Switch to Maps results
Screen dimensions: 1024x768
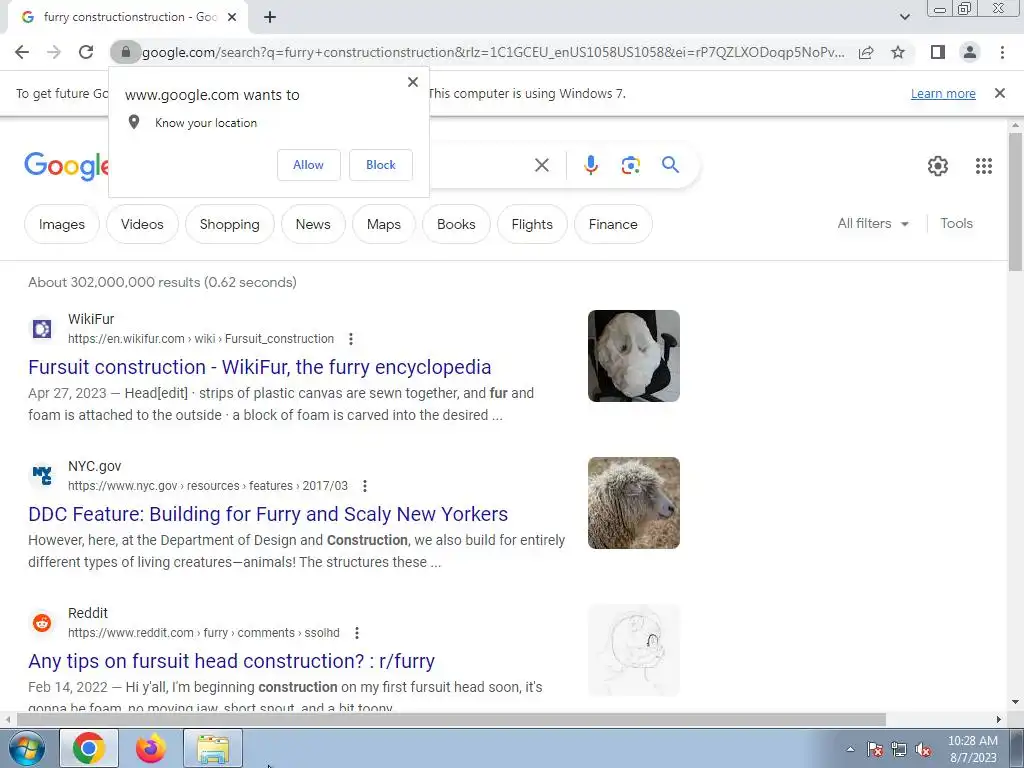click(x=384, y=224)
